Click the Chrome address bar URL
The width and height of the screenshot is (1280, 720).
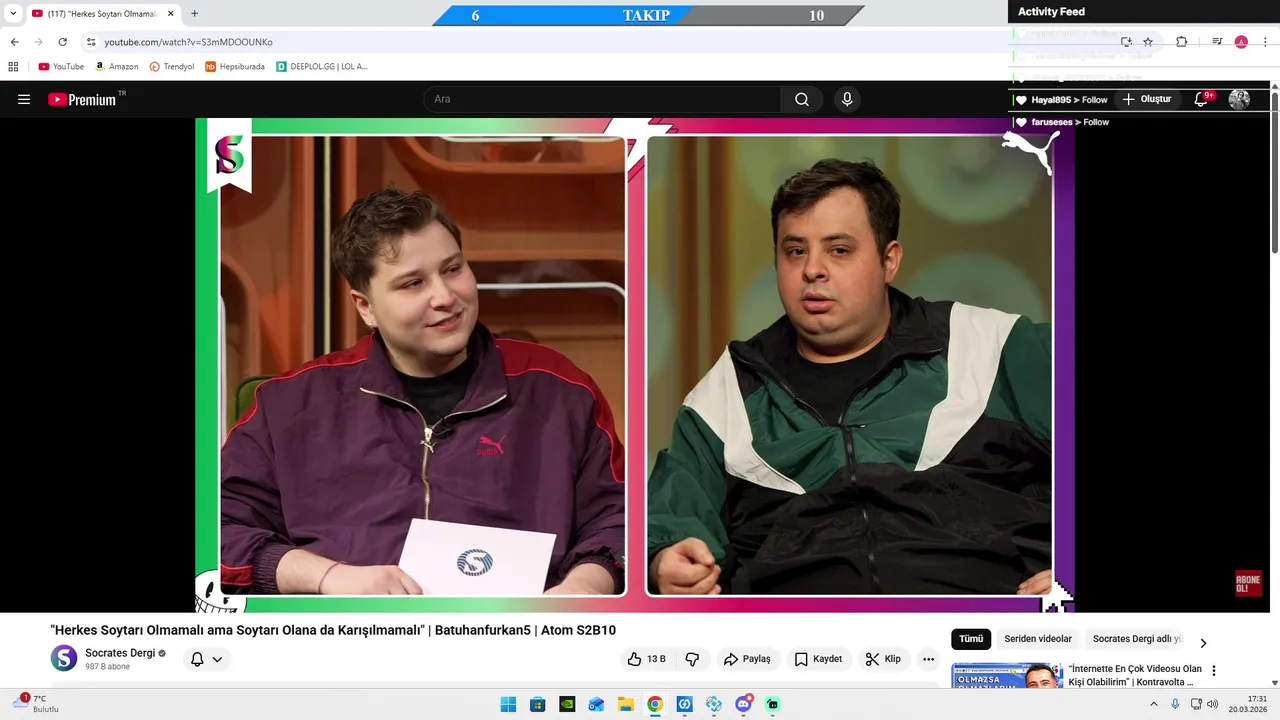click(x=188, y=42)
